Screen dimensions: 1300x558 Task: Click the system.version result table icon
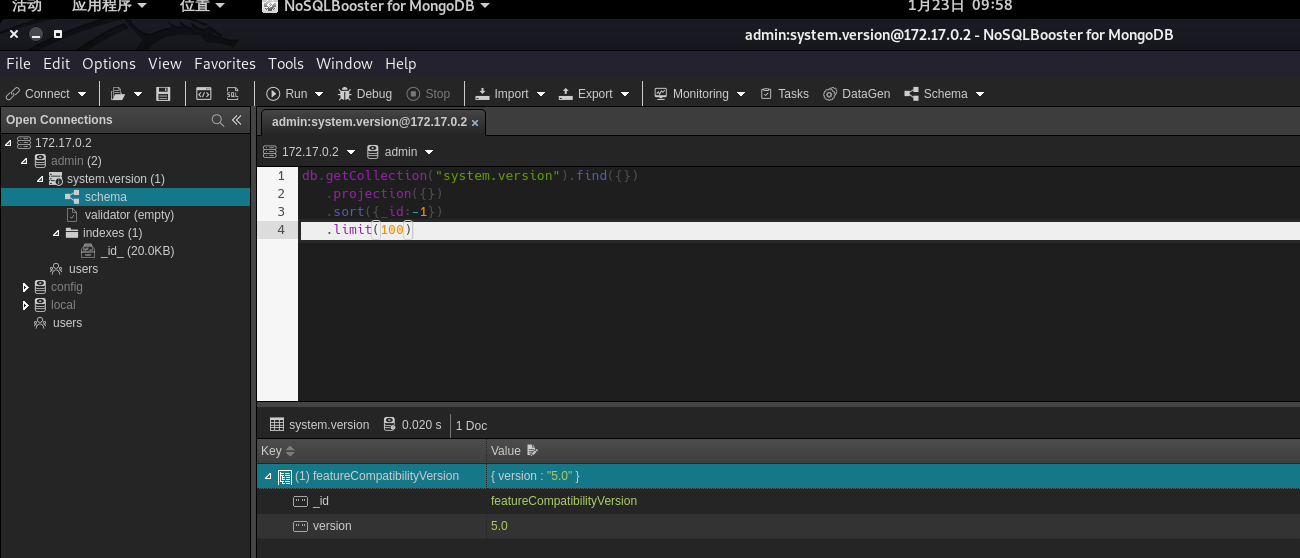click(277, 425)
